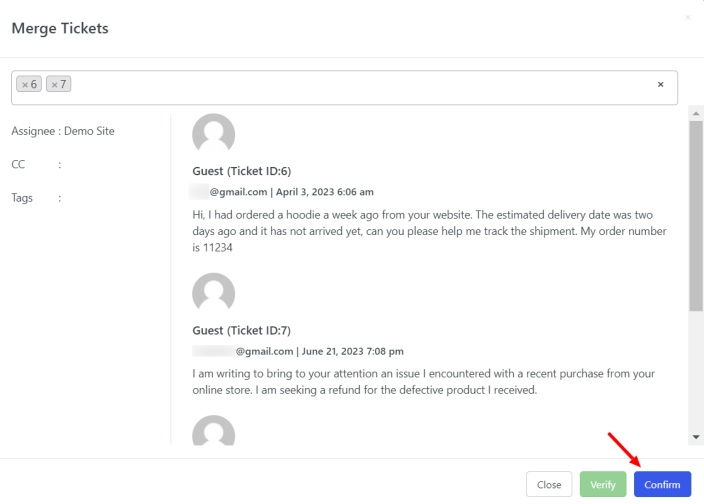Click the partially visible bottom avatar

pyautogui.click(x=213, y=432)
